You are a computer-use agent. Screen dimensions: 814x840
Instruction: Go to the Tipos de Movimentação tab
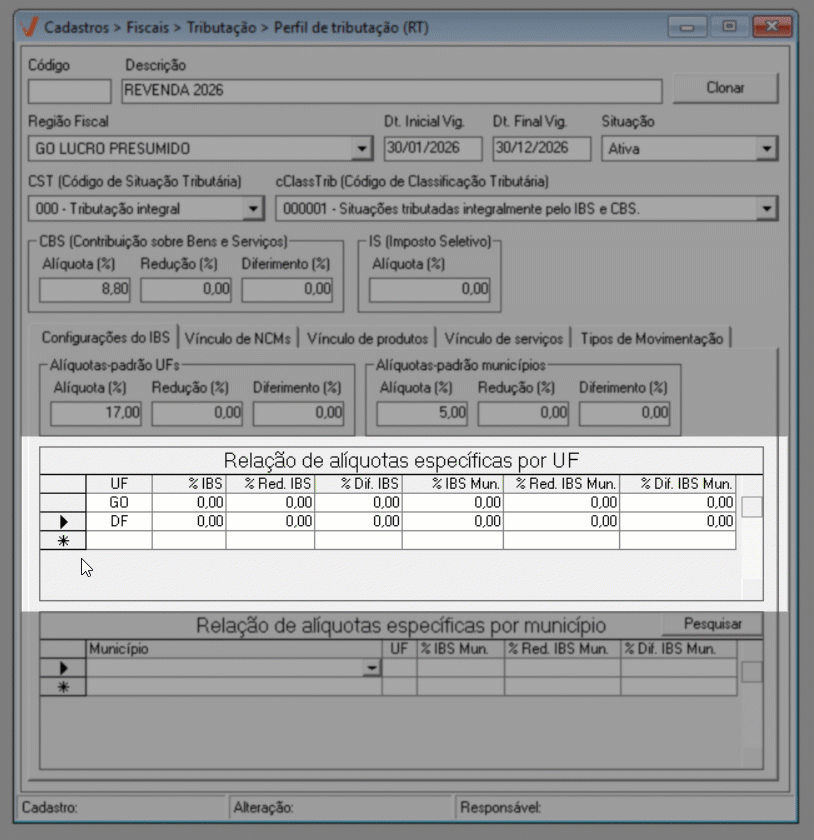(x=651, y=338)
